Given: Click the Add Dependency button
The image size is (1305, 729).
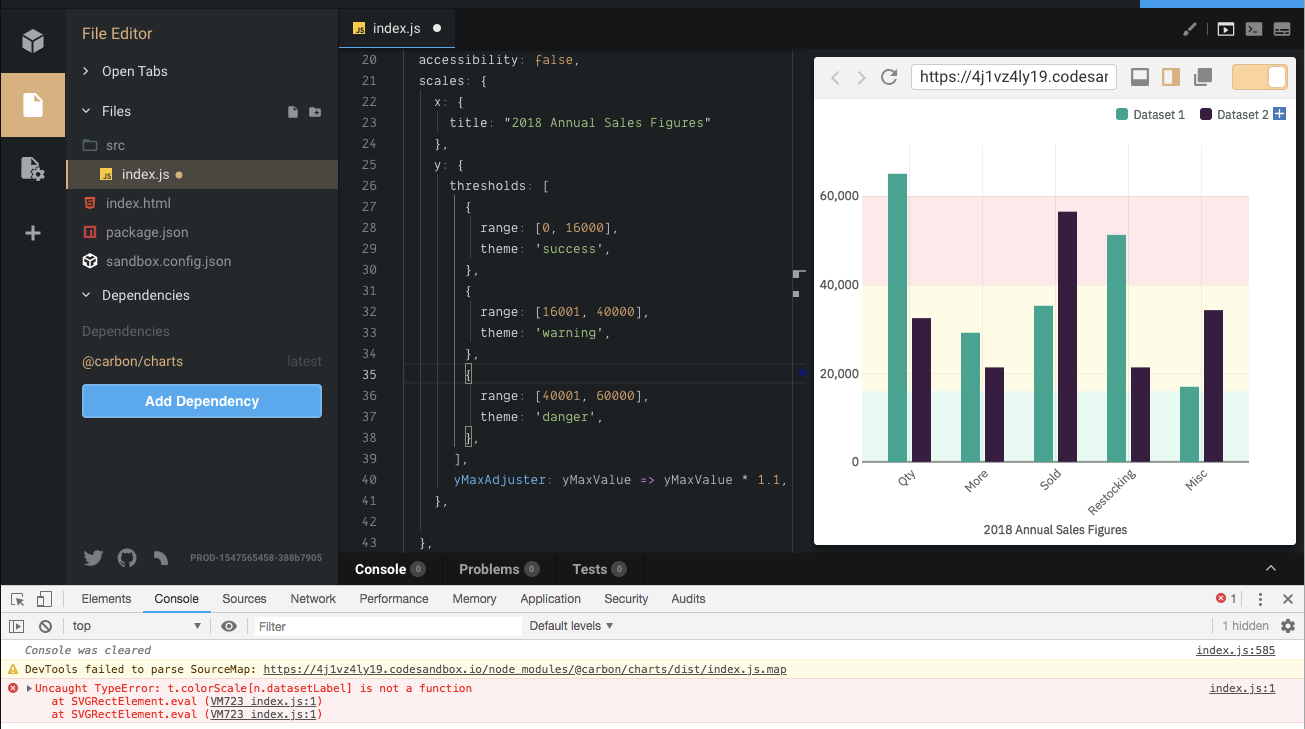Looking at the screenshot, I should coord(202,401).
